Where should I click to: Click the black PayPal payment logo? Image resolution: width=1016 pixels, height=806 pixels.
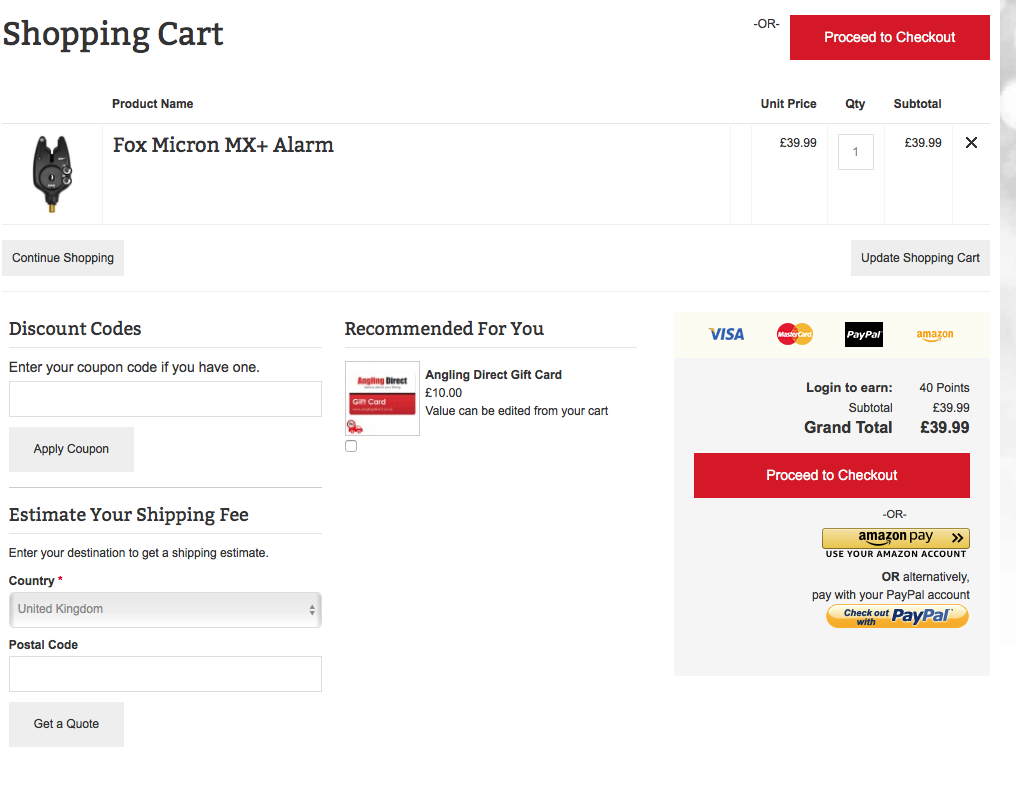point(864,334)
